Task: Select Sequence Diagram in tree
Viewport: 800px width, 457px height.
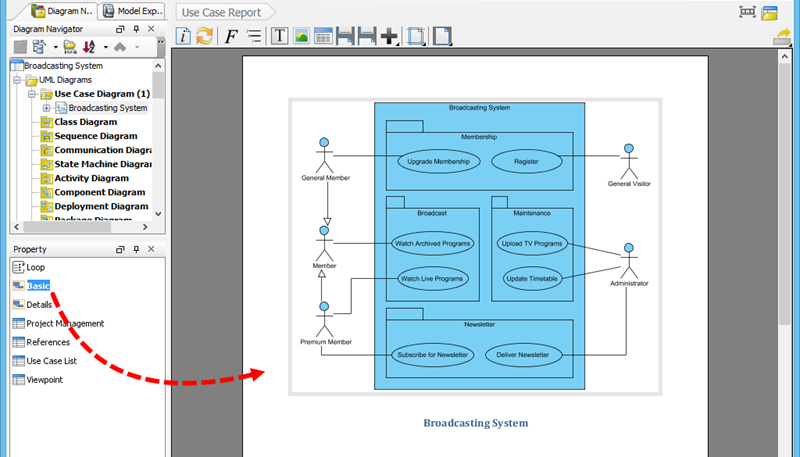Action: (96, 136)
